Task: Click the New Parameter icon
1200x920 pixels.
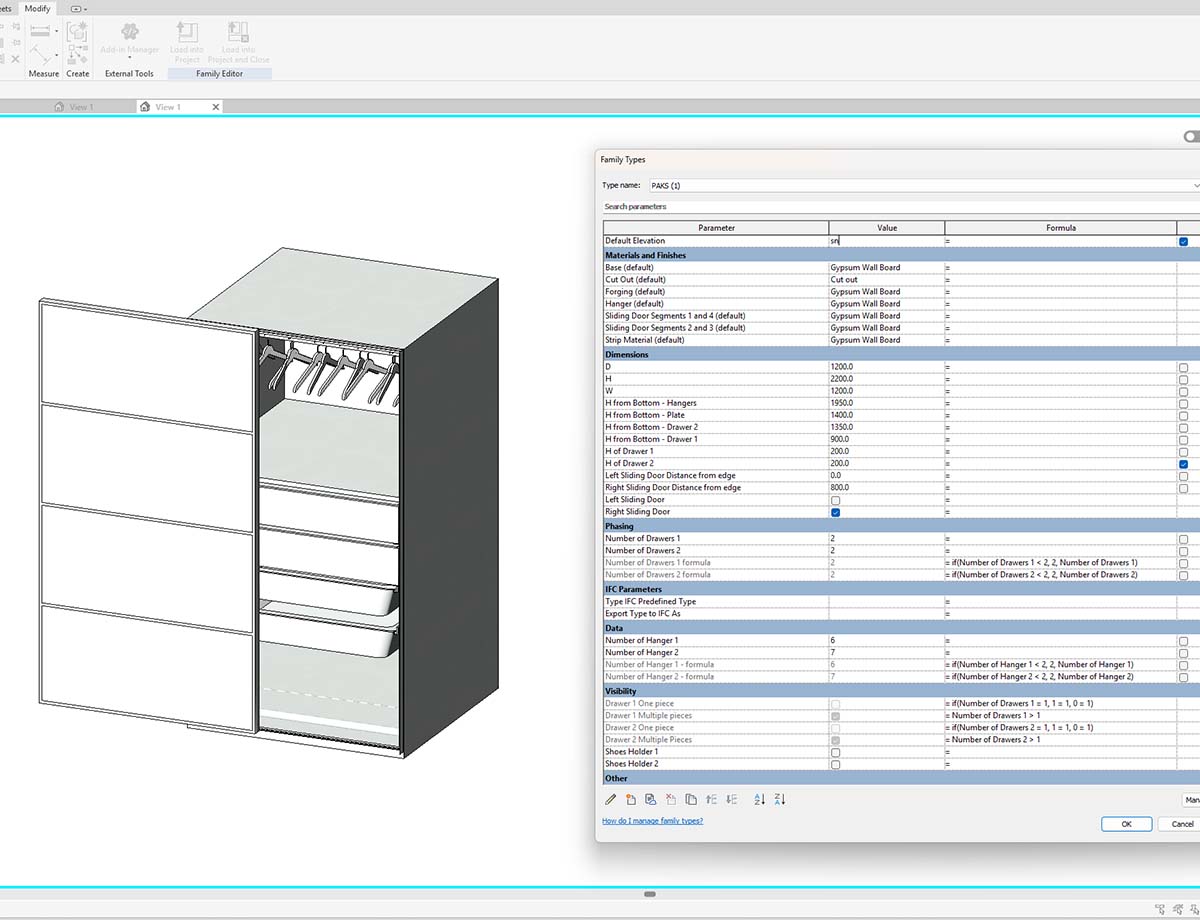Action: tap(631, 799)
